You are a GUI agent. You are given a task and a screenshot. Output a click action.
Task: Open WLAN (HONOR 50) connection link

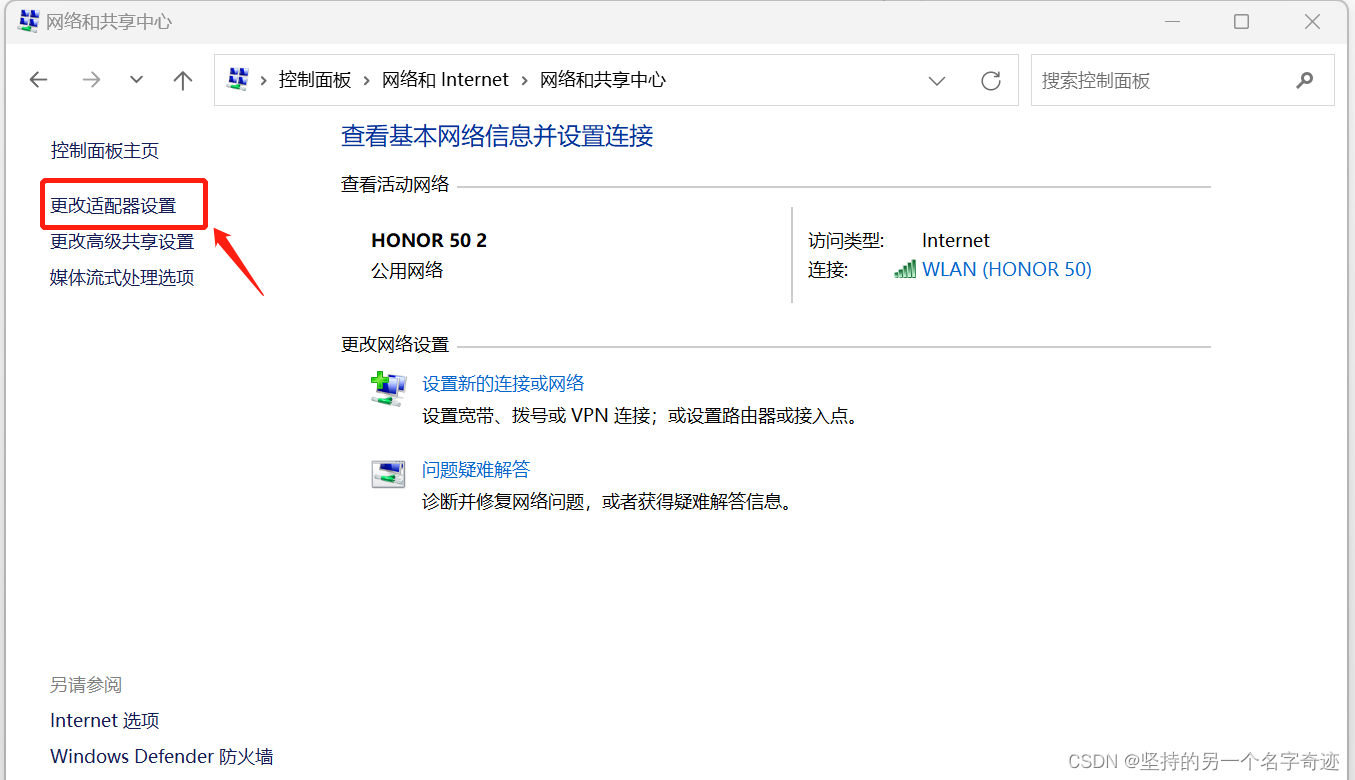(x=1007, y=269)
